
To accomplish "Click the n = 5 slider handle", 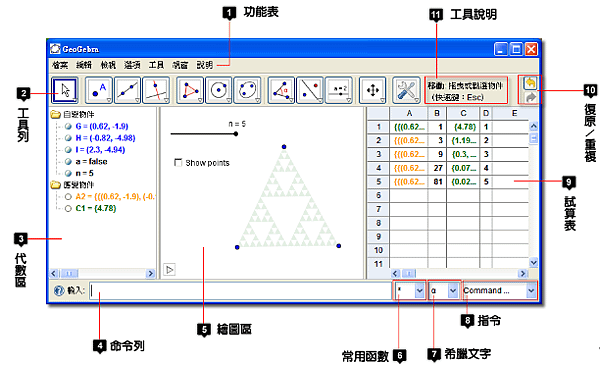I will [236, 134].
